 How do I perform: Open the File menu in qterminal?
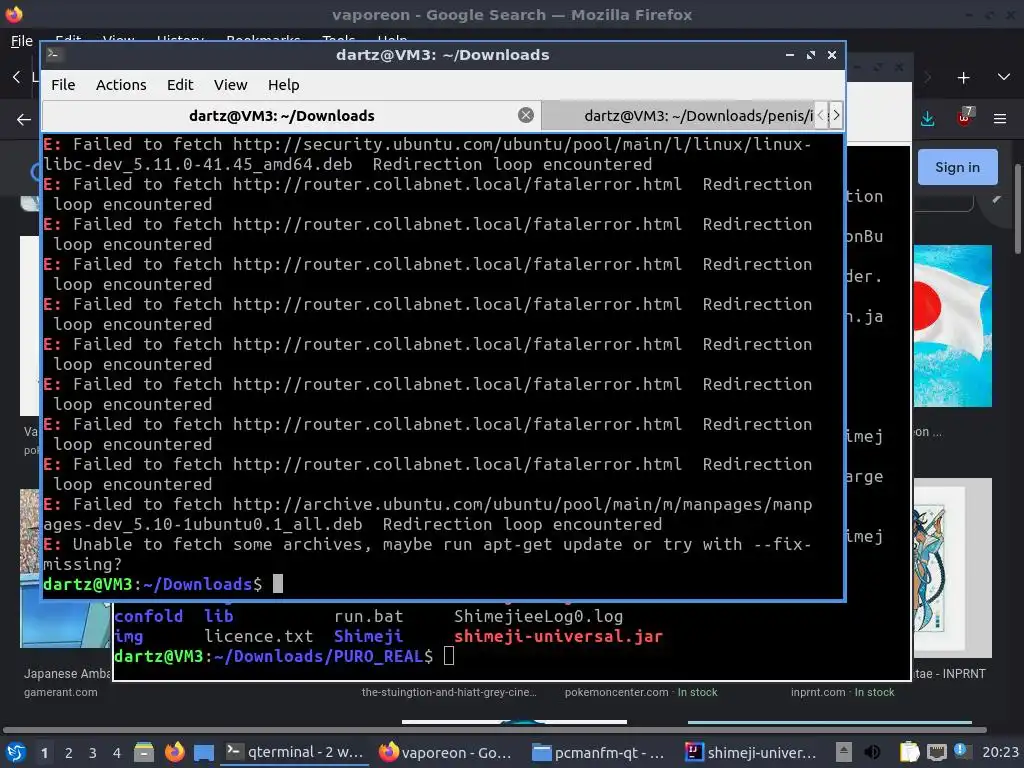pos(63,85)
